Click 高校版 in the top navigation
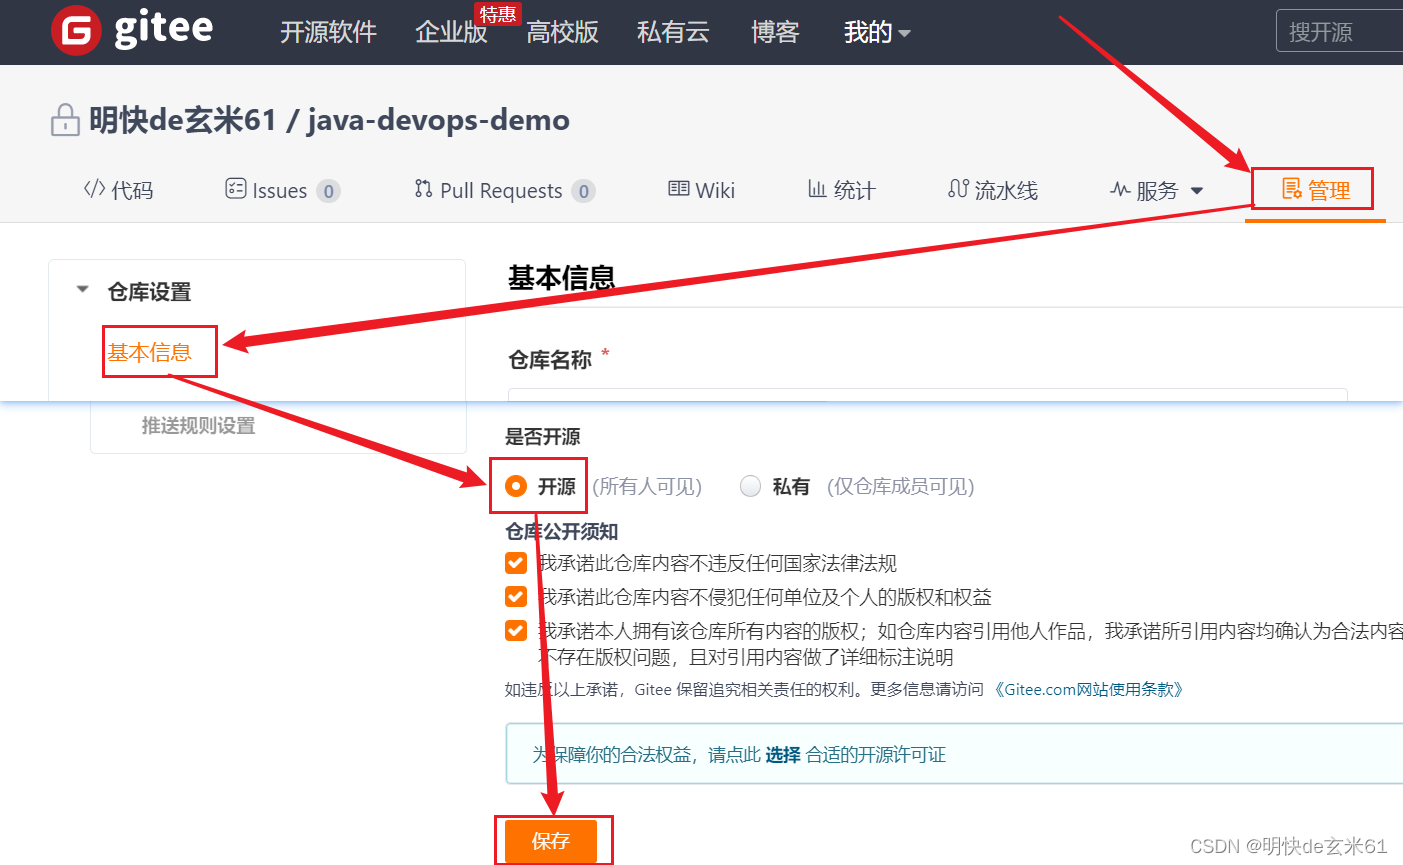Viewport: 1403px width, 865px height. 562,32
